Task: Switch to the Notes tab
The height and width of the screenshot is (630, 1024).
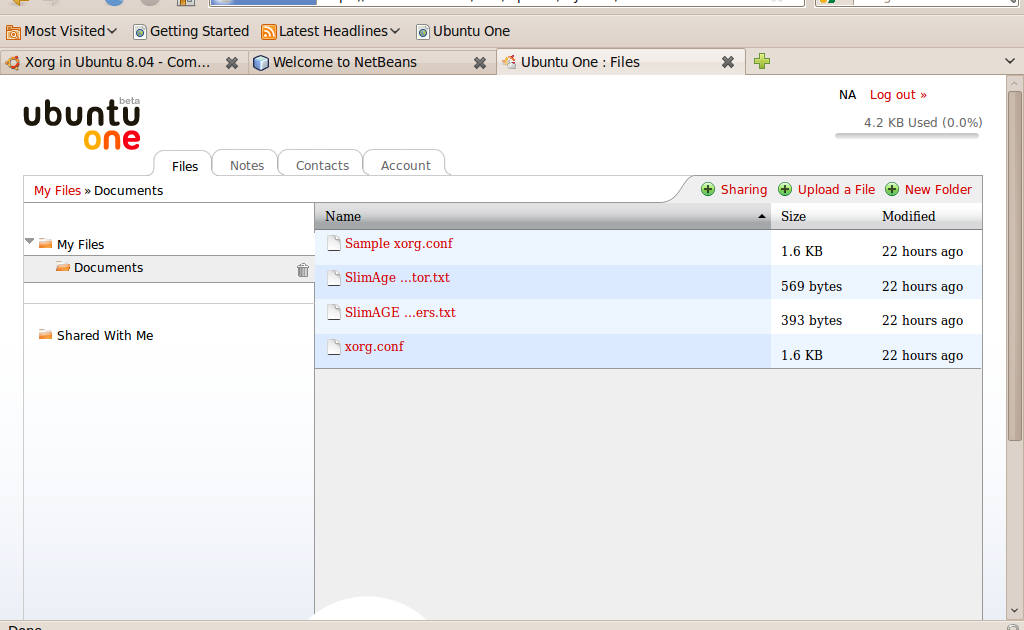Action: (247, 165)
